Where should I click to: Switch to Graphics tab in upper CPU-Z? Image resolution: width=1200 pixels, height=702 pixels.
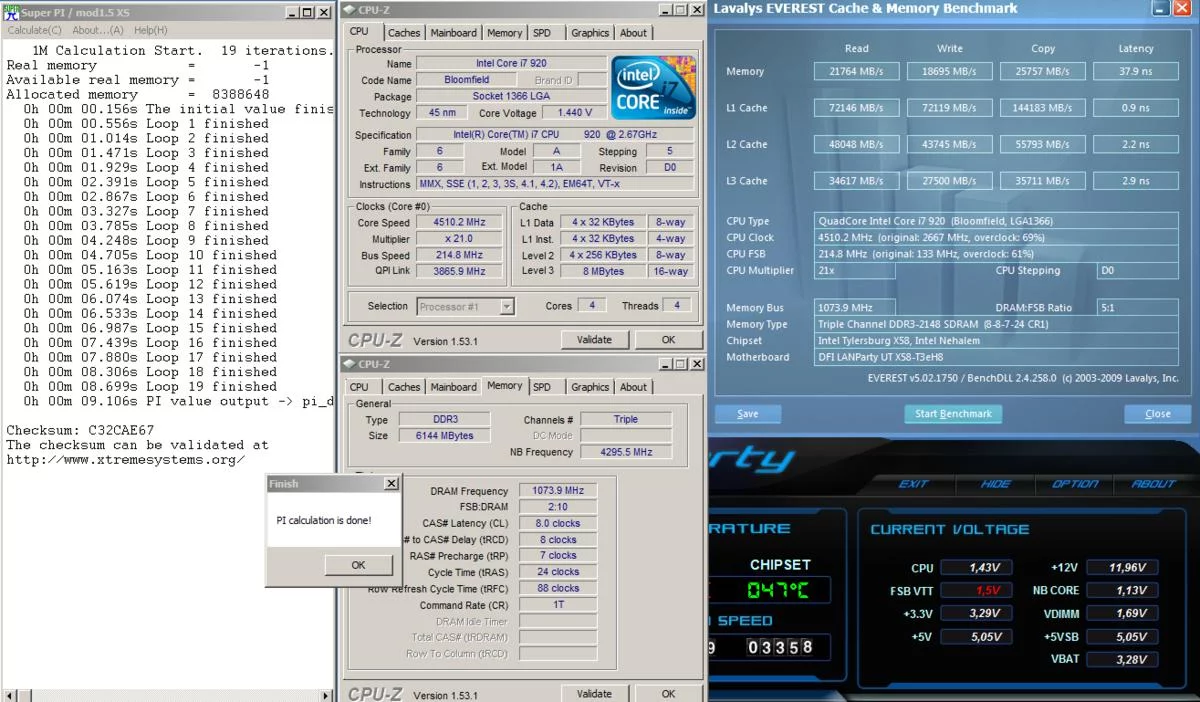[x=590, y=32]
